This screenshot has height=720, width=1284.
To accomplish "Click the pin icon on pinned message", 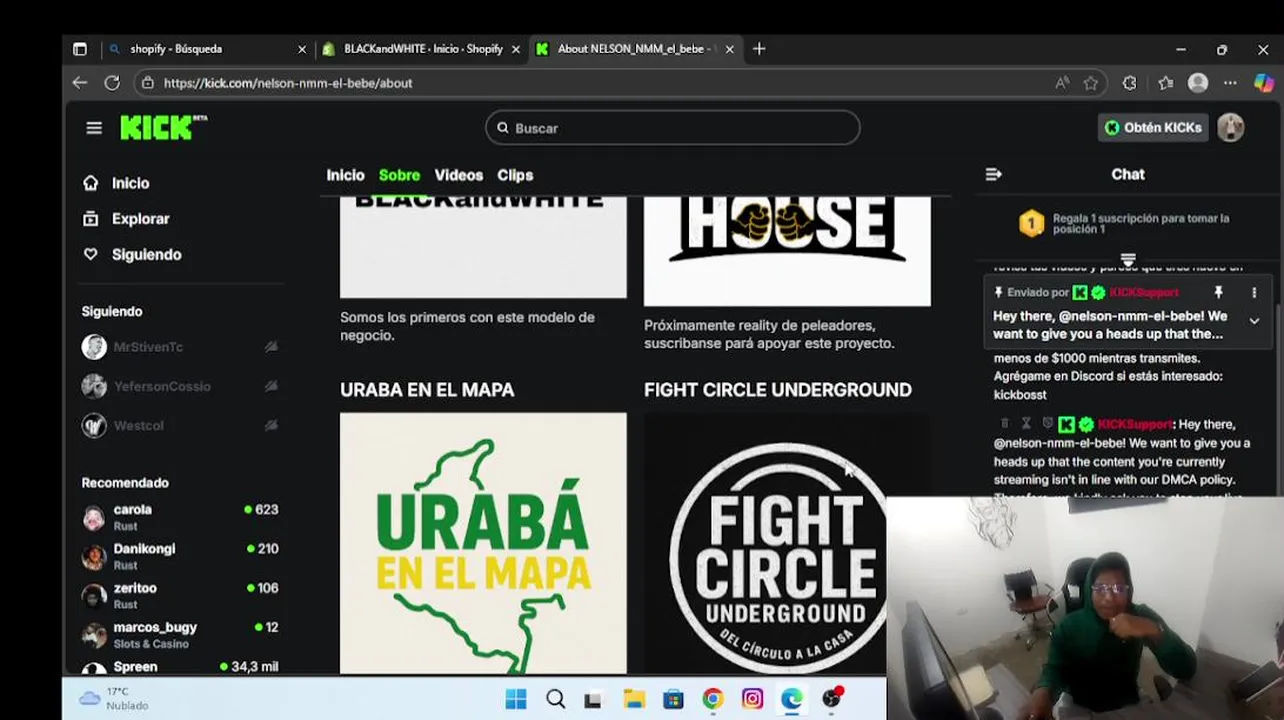I will click(1218, 292).
